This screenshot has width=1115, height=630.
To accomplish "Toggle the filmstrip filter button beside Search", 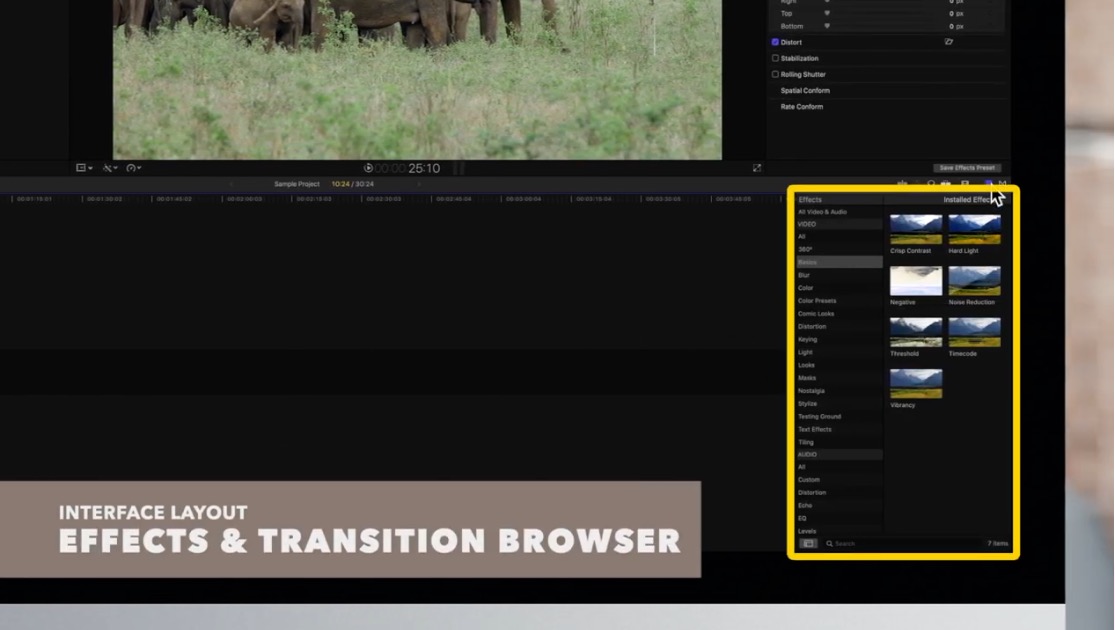I will click(808, 544).
